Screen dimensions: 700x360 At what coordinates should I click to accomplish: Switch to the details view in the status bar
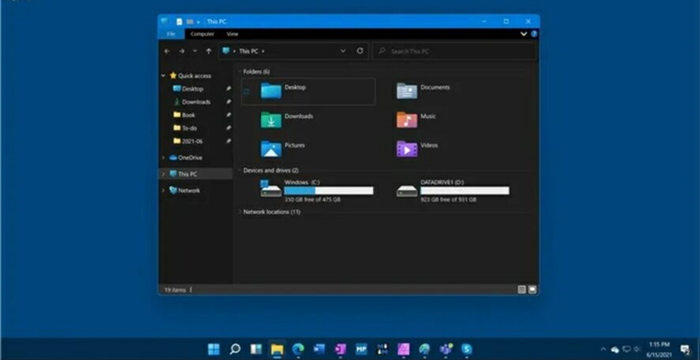(521, 289)
